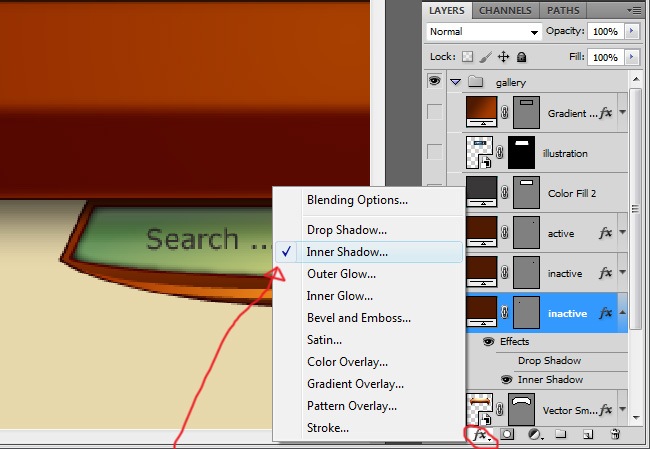
Task: Toggle Inner Shadow effect visibility eye
Action: coord(506,379)
